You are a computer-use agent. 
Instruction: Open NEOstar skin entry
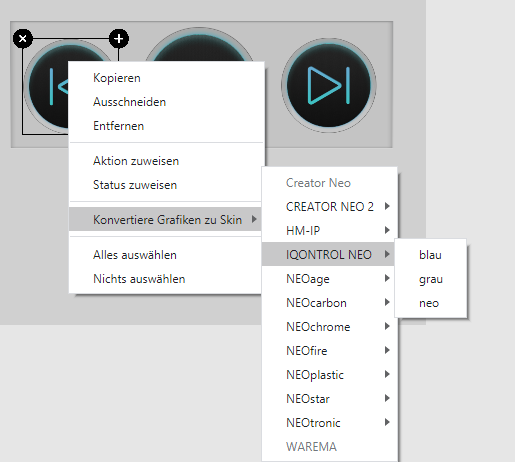[x=330, y=399]
